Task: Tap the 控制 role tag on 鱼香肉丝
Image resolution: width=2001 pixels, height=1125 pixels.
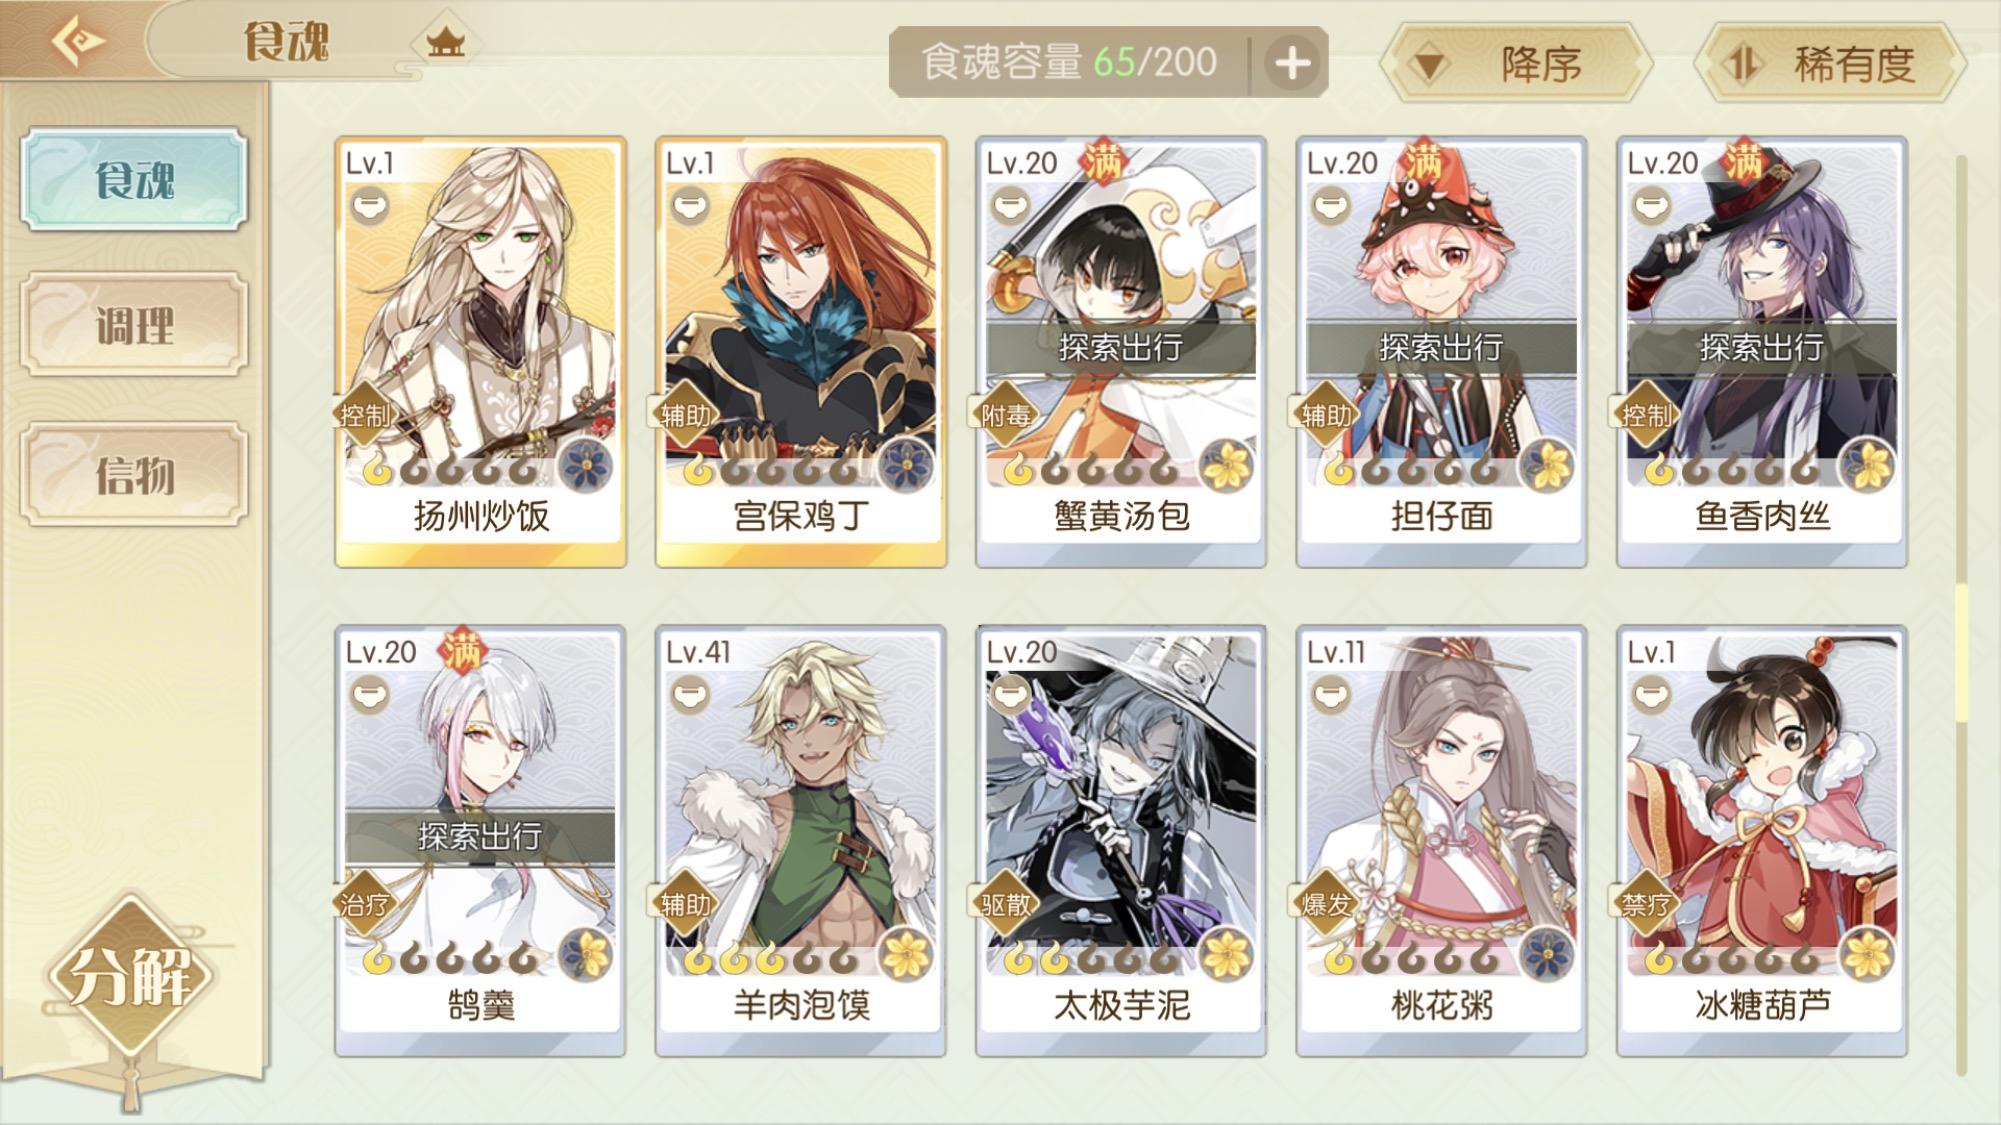Action: click(x=1646, y=414)
